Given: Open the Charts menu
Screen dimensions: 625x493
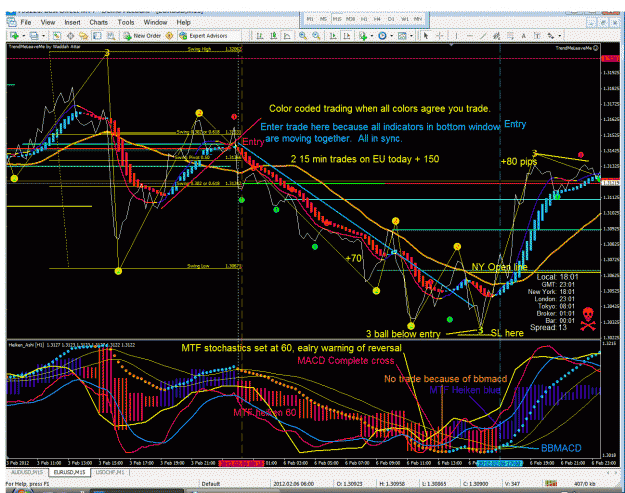Looking at the screenshot, I should [x=98, y=22].
